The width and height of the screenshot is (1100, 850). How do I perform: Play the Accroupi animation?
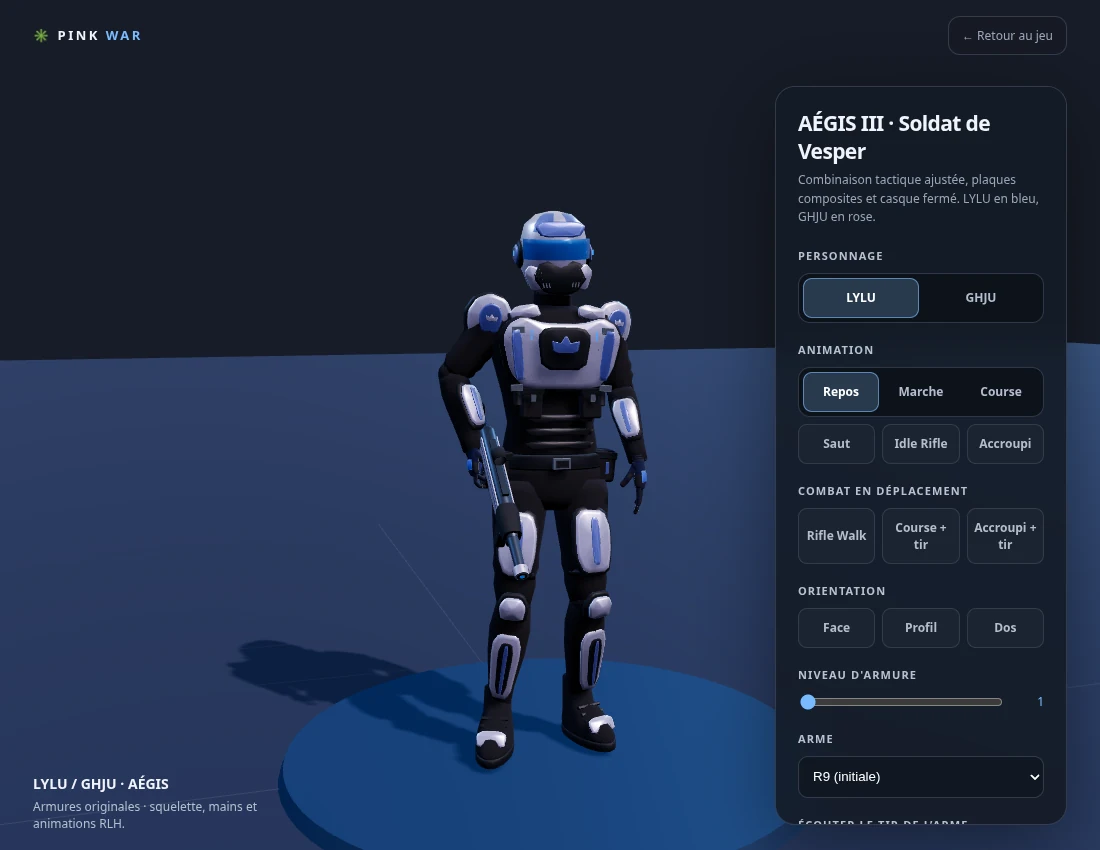tap(1005, 444)
